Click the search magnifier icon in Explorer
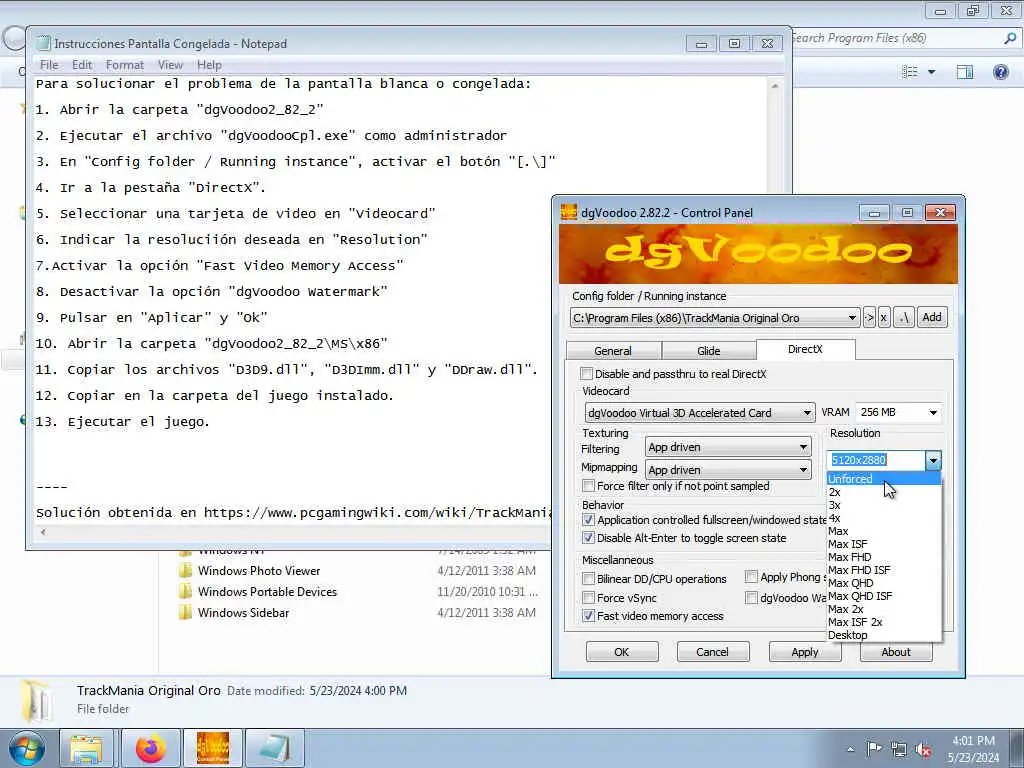The image size is (1024, 768). coord(1010,39)
